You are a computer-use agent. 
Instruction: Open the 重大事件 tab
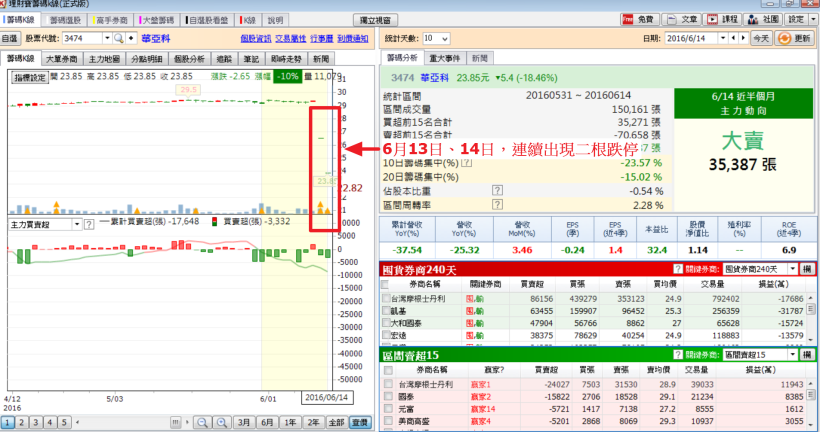point(444,59)
